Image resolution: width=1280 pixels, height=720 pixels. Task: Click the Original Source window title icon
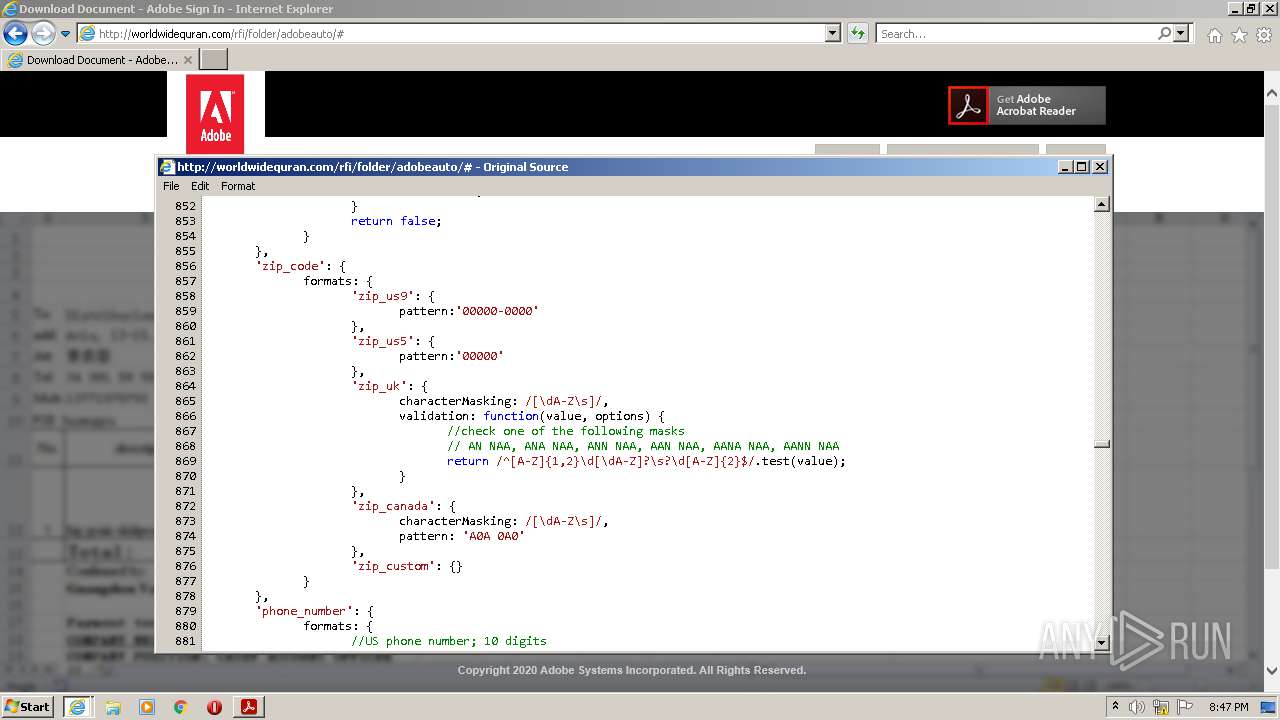click(168, 167)
